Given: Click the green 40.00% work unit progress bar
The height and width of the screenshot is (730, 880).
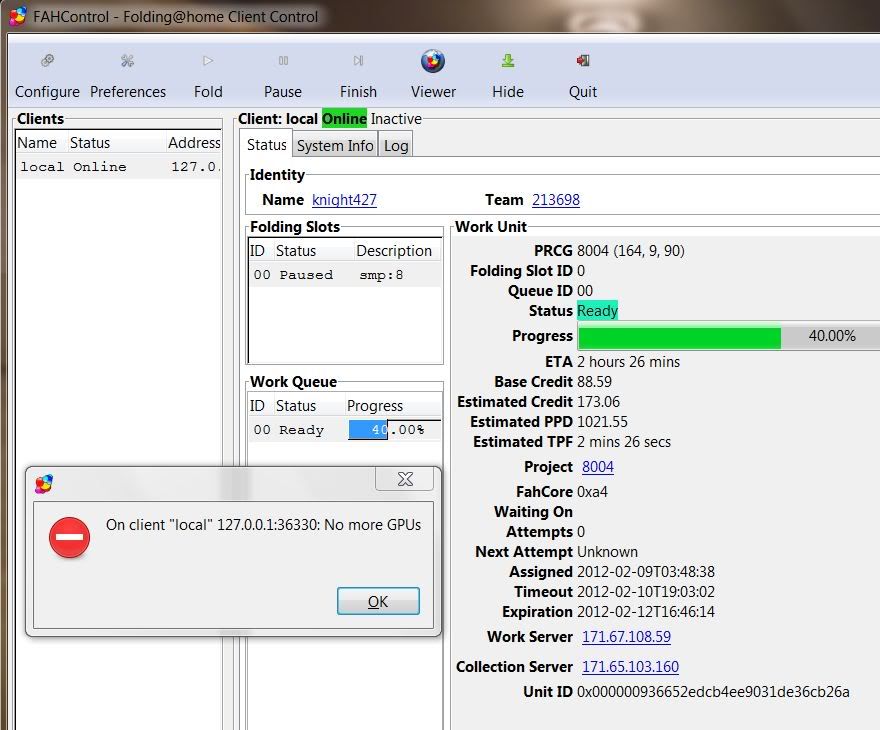Looking at the screenshot, I should point(729,336).
